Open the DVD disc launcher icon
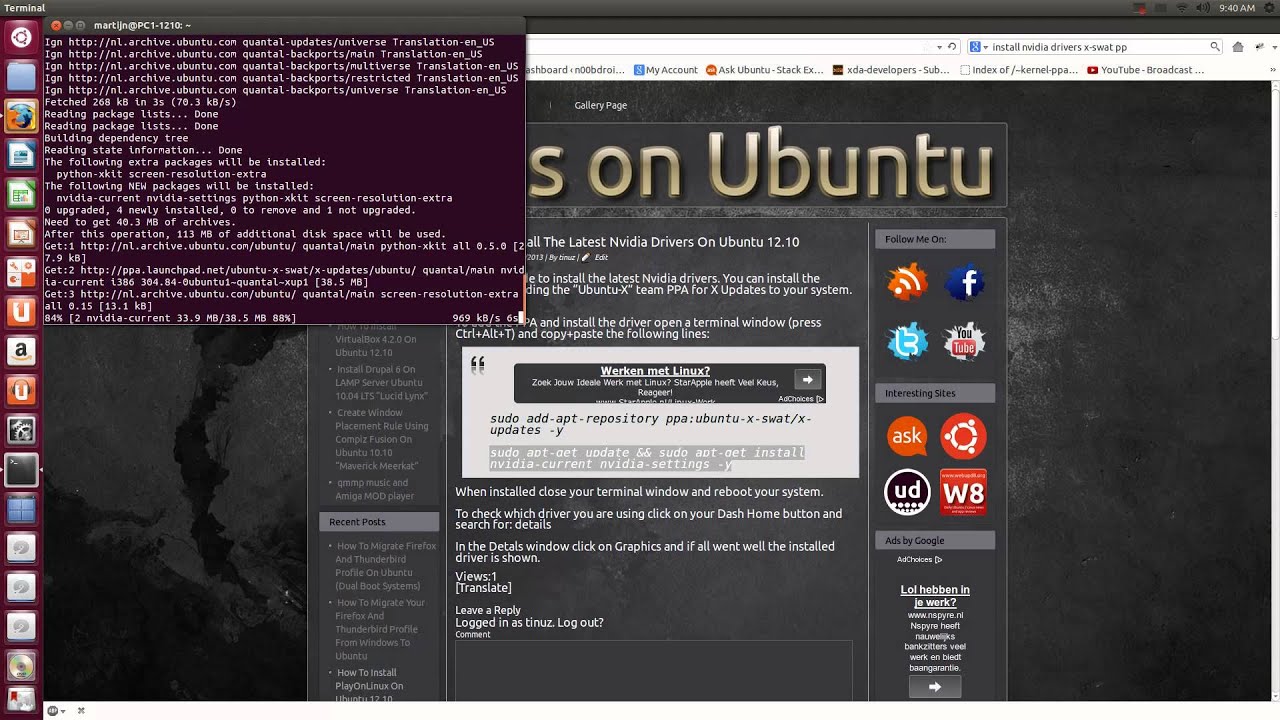The width and height of the screenshot is (1280, 720). click(x=21, y=666)
